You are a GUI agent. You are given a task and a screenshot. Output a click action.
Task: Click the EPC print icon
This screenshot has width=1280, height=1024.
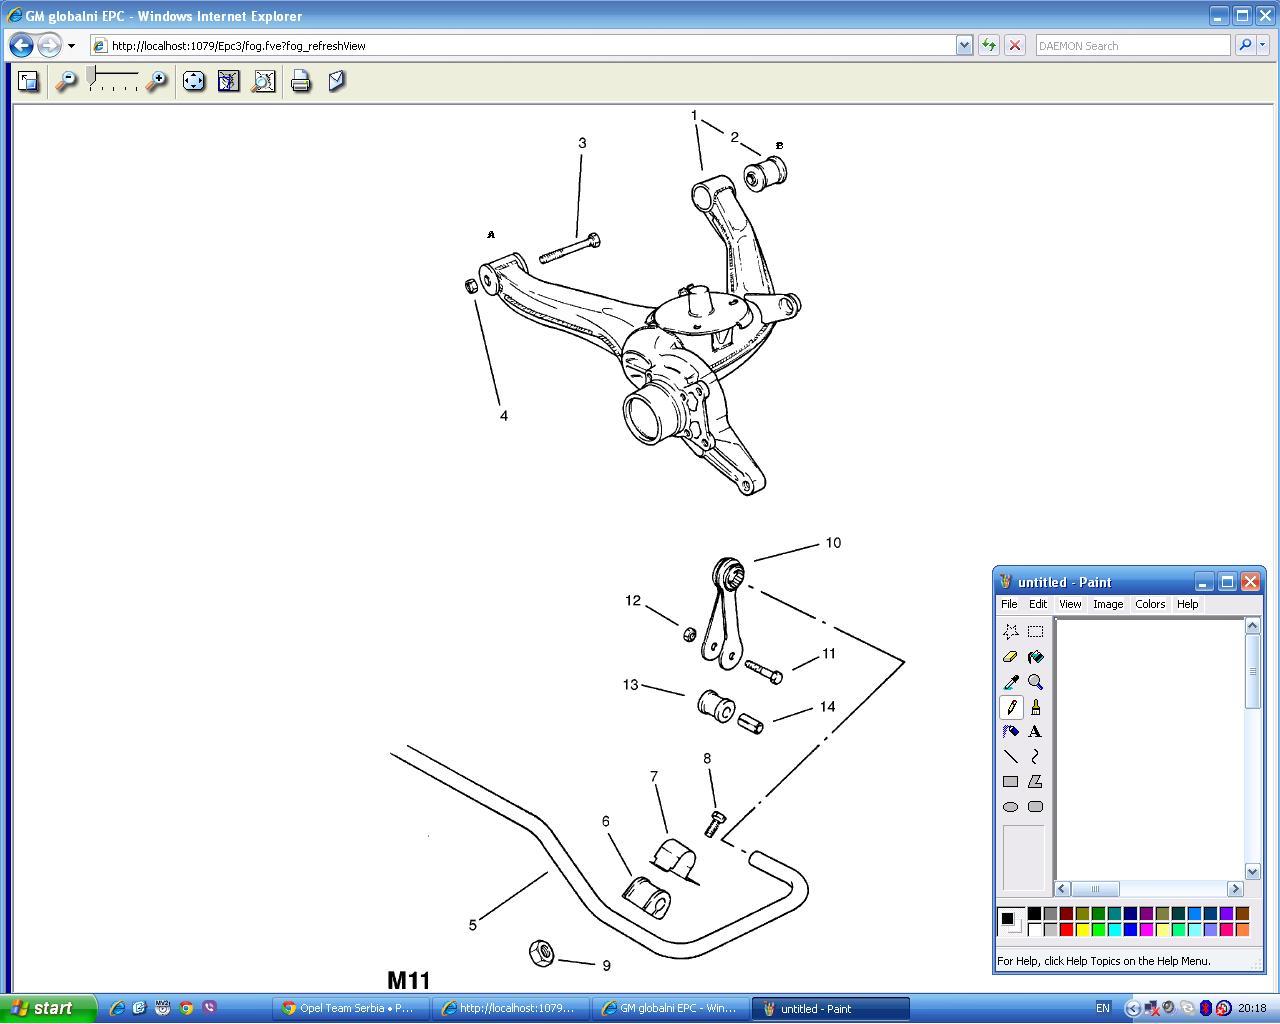(300, 82)
